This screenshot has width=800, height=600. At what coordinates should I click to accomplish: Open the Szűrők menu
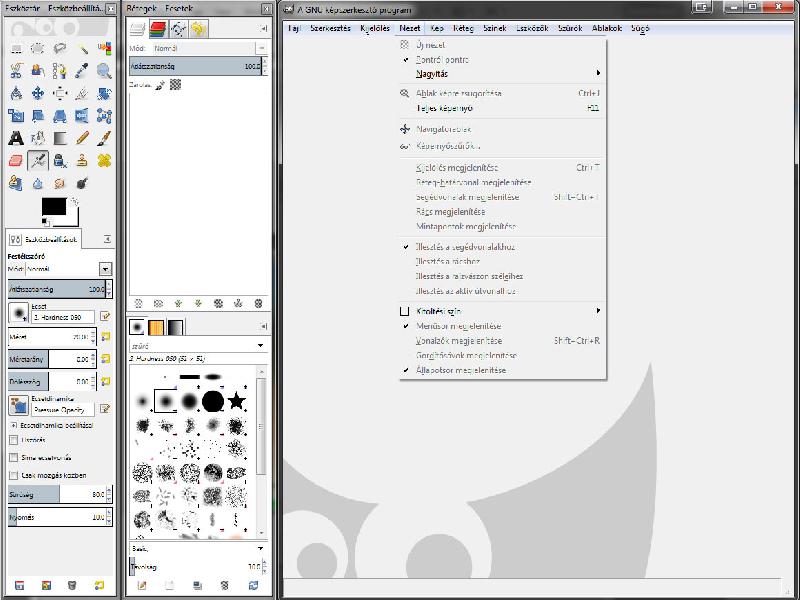[x=570, y=29]
